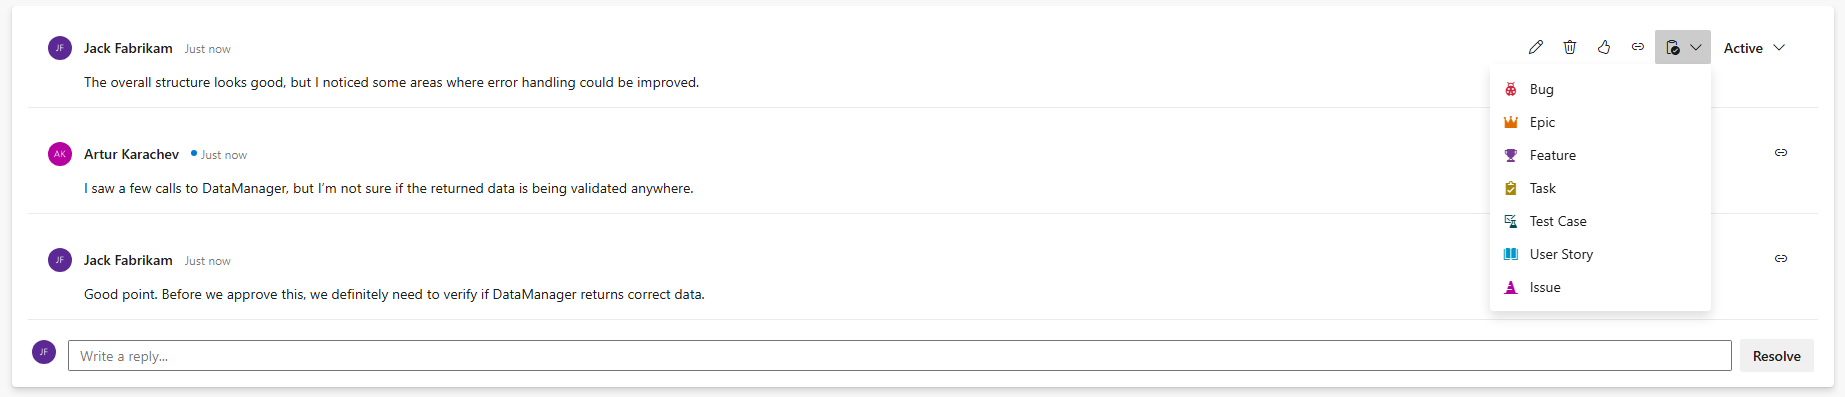Focus the Write a reply field
This screenshot has width=1845, height=397.
(900, 356)
